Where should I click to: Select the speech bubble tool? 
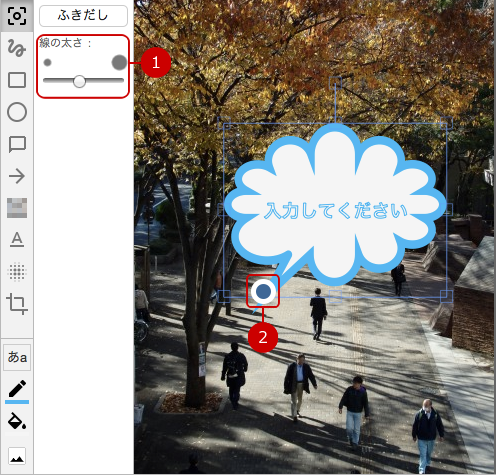(17, 144)
